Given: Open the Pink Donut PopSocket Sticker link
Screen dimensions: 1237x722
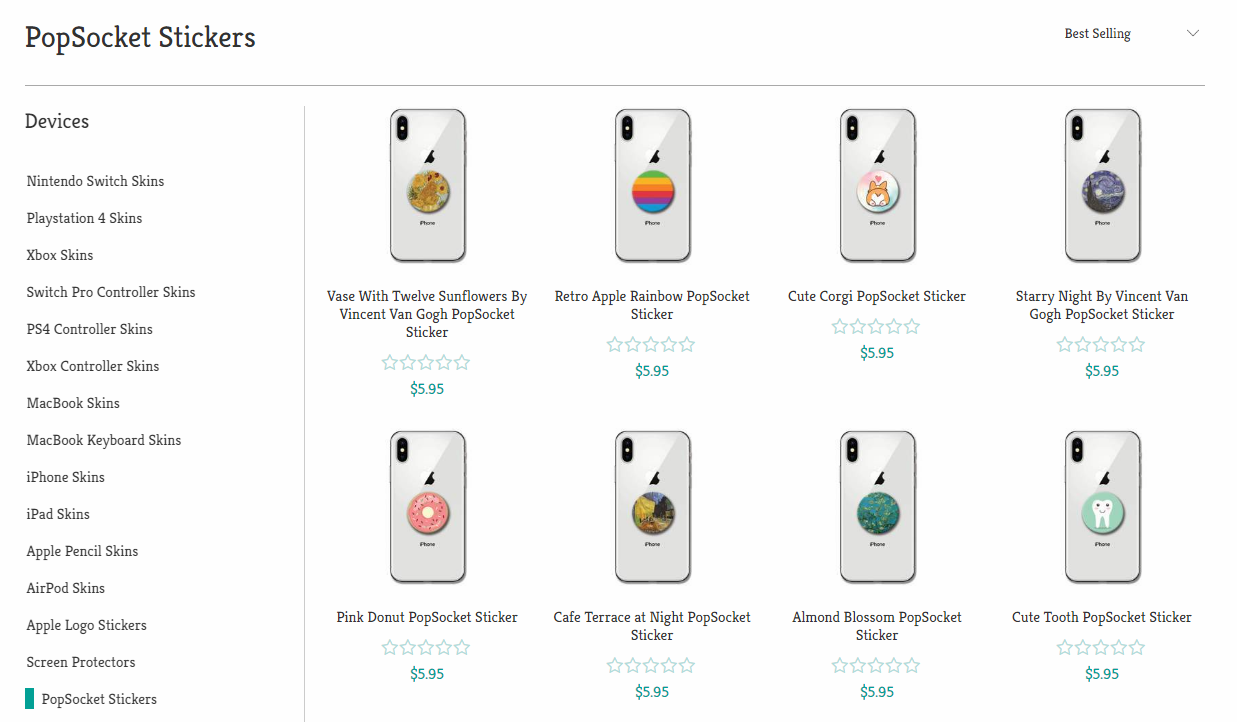Looking at the screenshot, I should 427,617.
